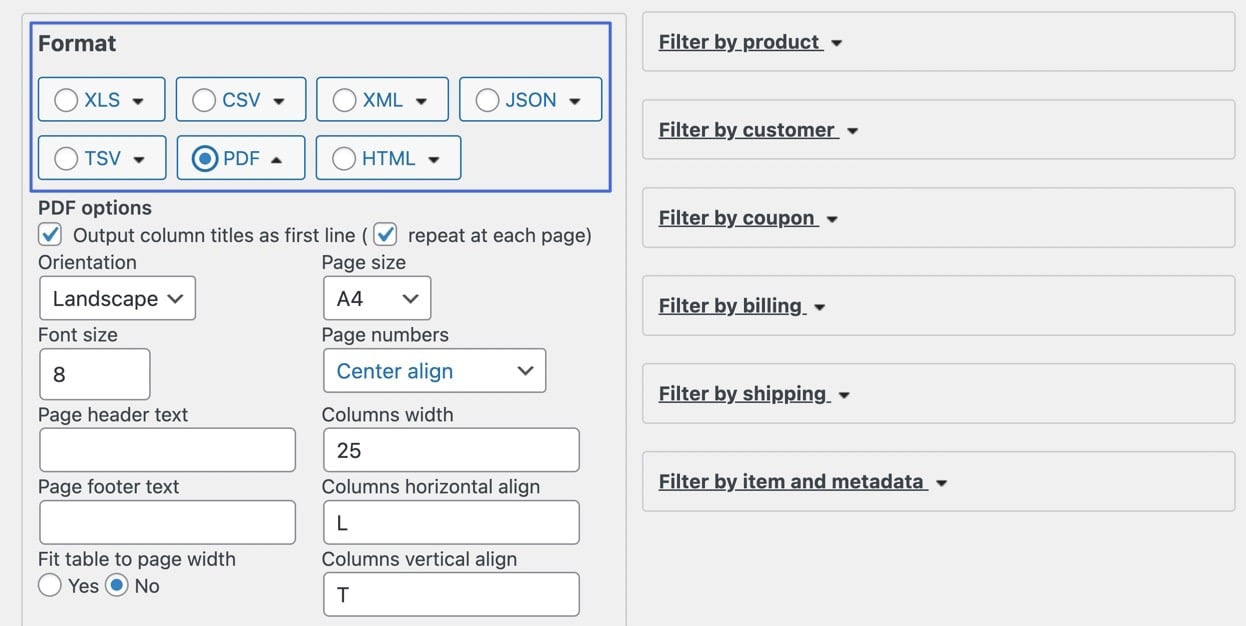Change the Page size from the A4 dropdown

tap(377, 298)
